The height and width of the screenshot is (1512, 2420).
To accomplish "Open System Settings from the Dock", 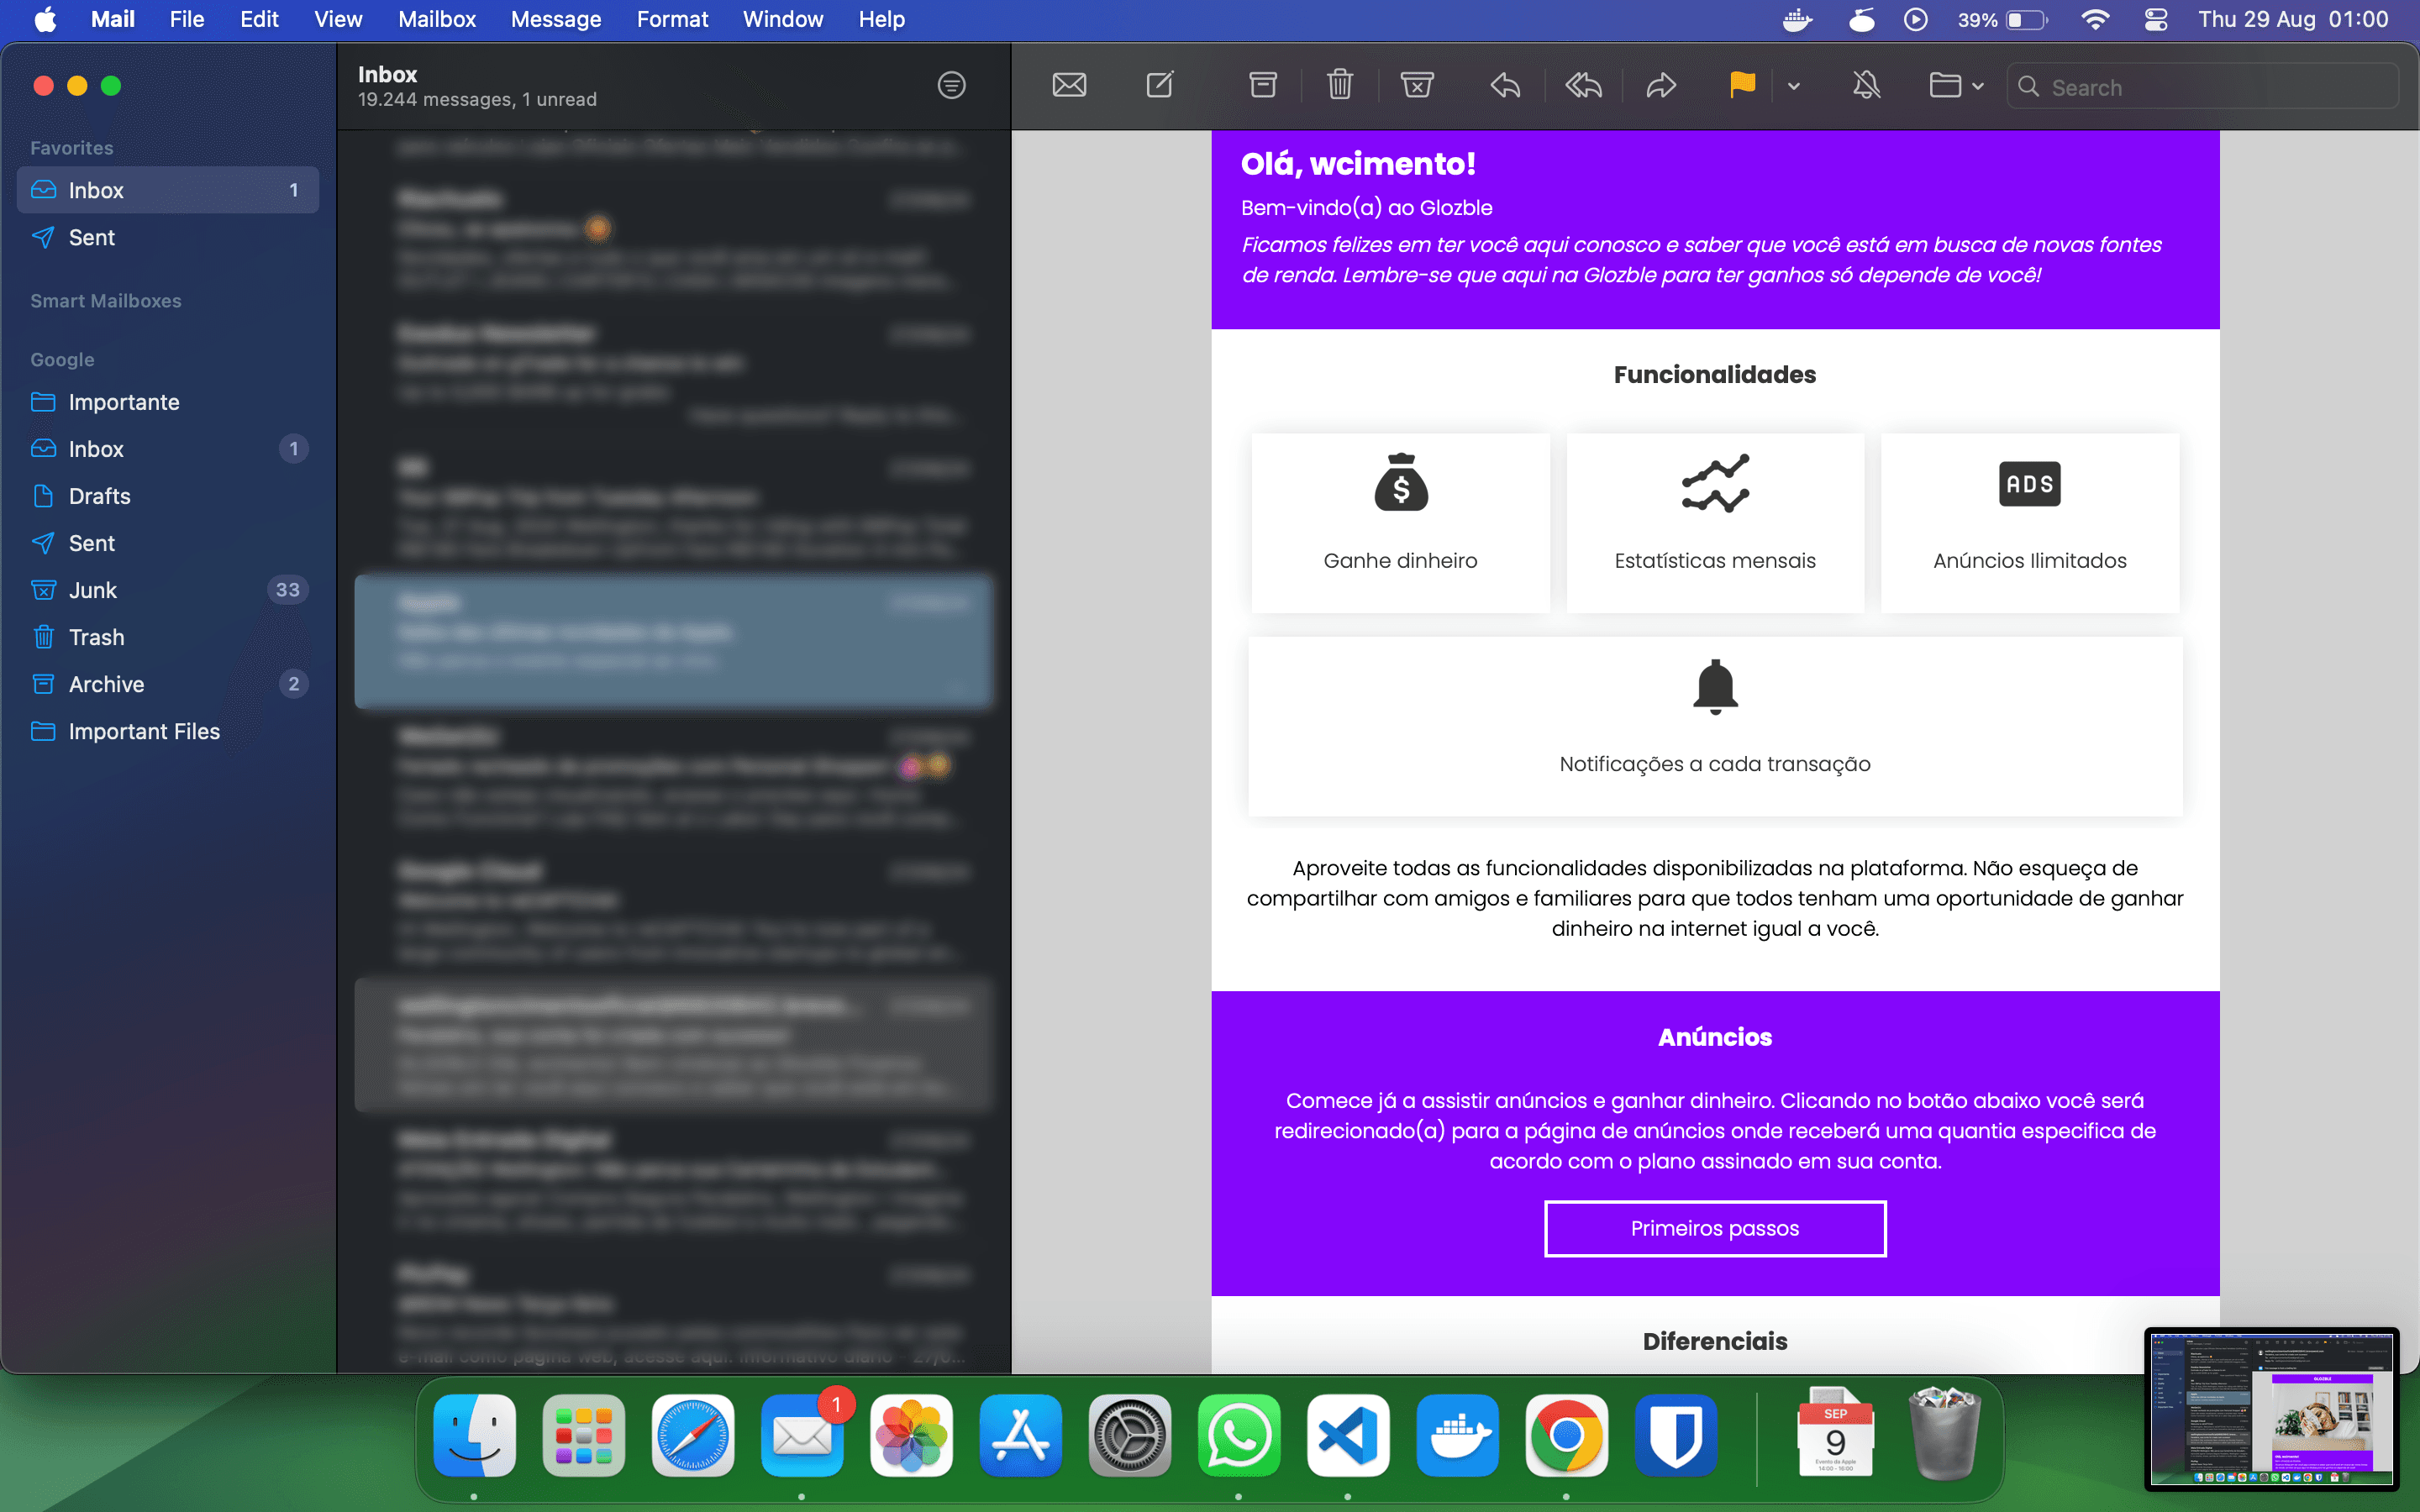I will [x=1130, y=1436].
